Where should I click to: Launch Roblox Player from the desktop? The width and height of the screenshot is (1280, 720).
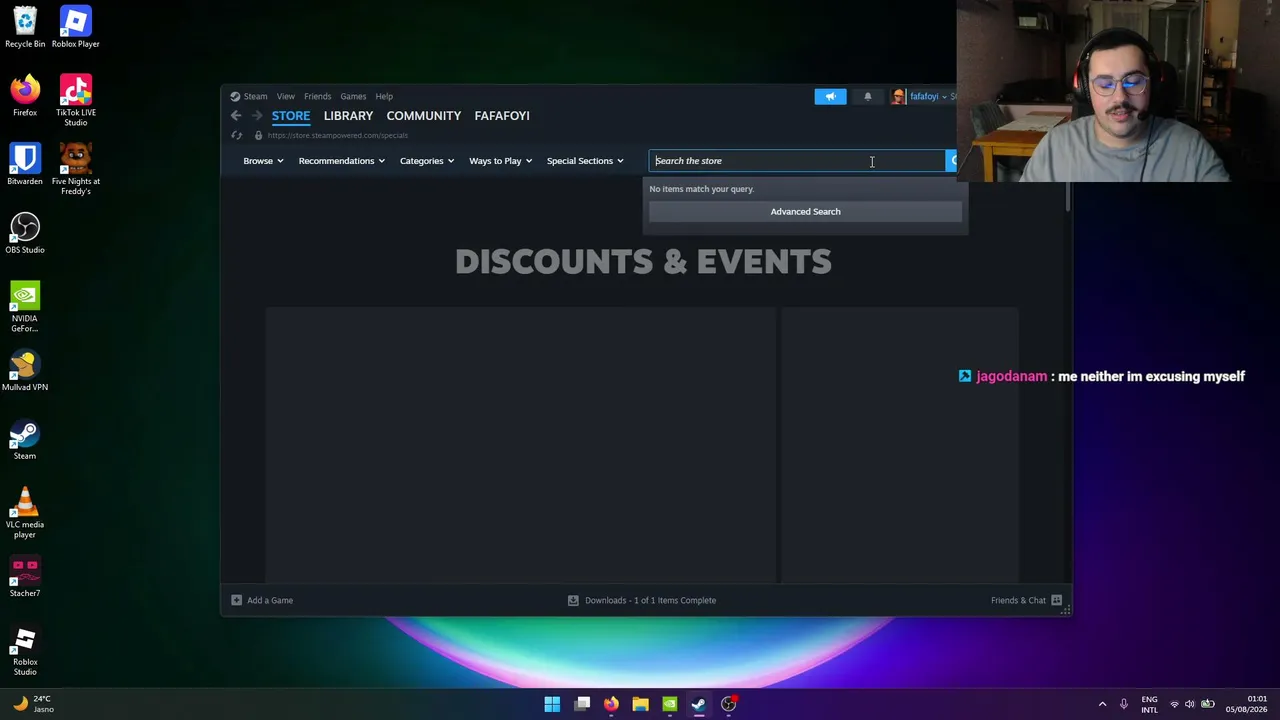[75, 27]
